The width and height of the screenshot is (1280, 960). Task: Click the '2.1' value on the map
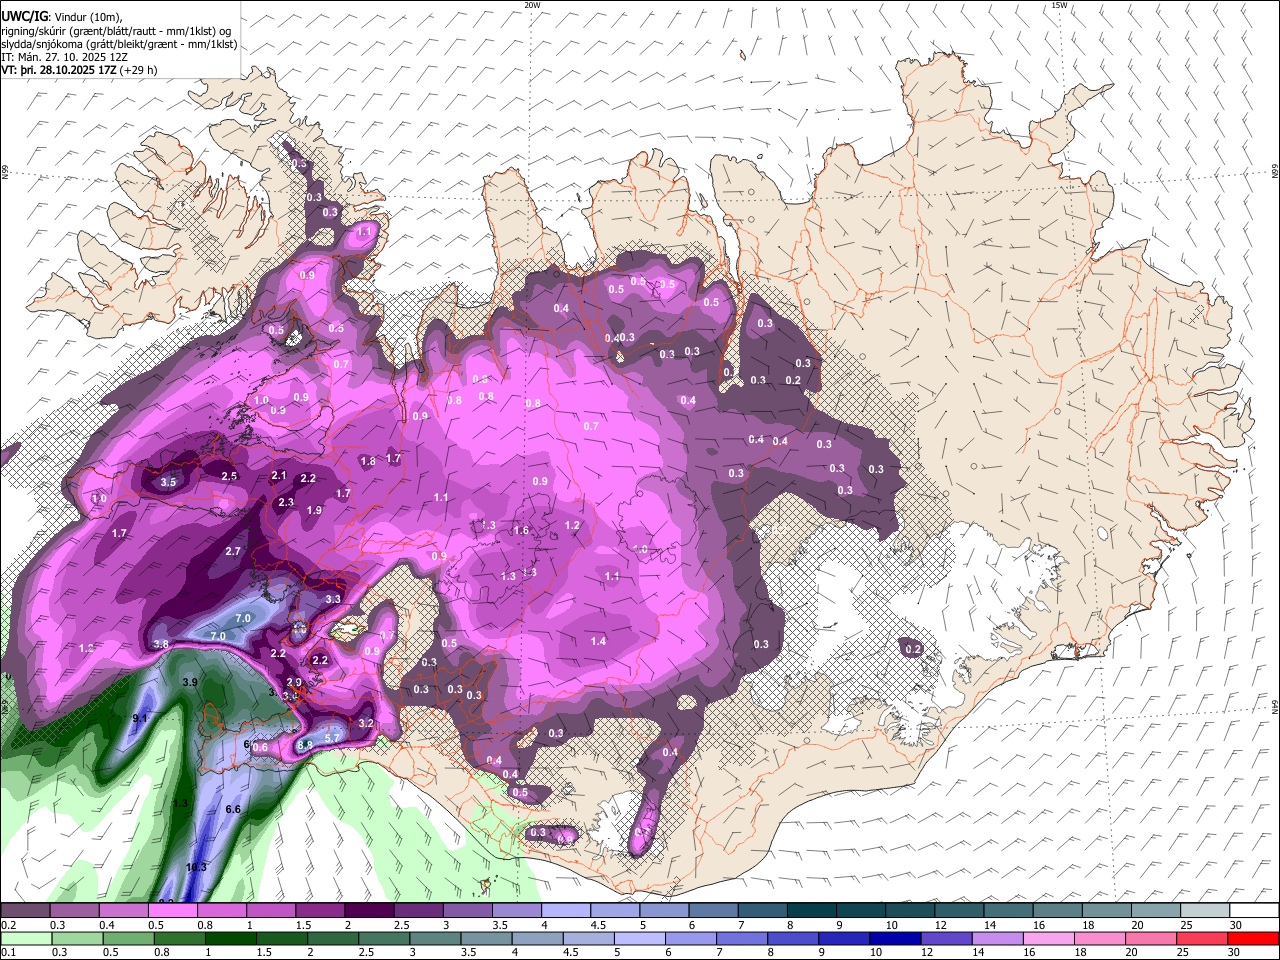[279, 475]
